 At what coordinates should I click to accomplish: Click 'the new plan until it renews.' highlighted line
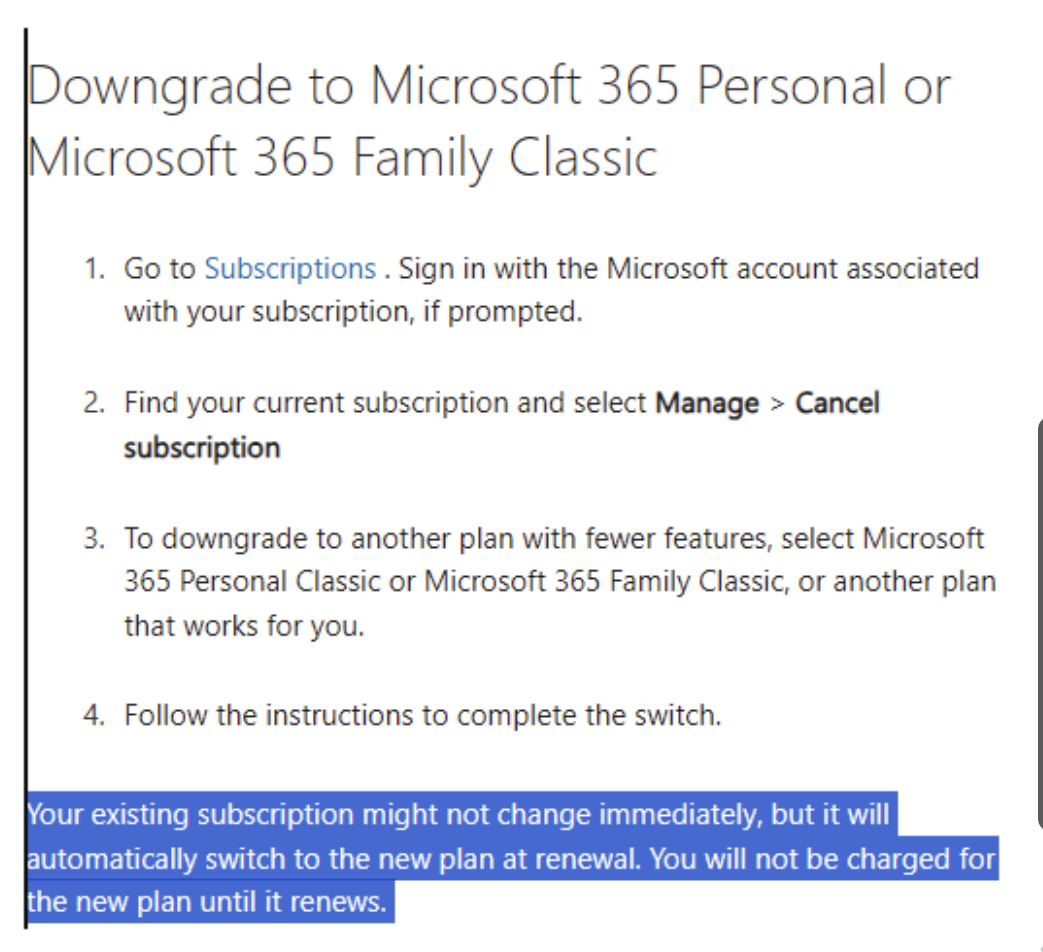pos(207,901)
